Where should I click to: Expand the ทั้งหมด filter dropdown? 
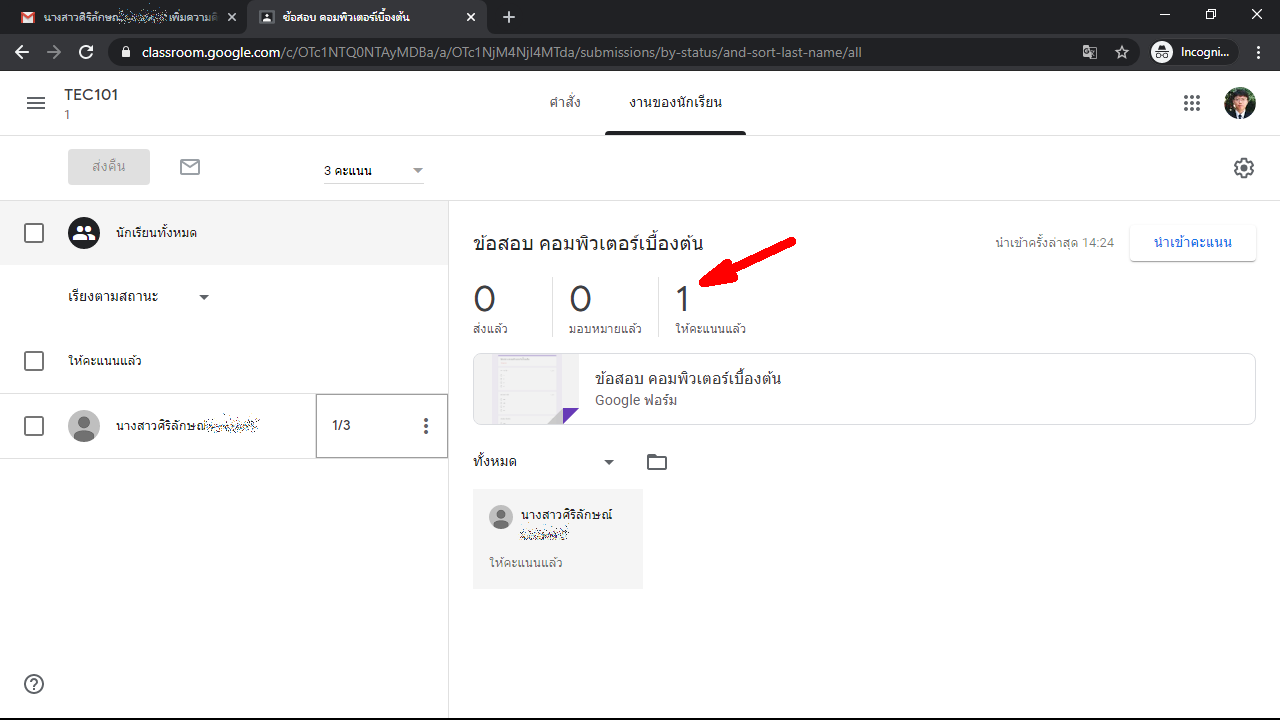tap(543, 462)
